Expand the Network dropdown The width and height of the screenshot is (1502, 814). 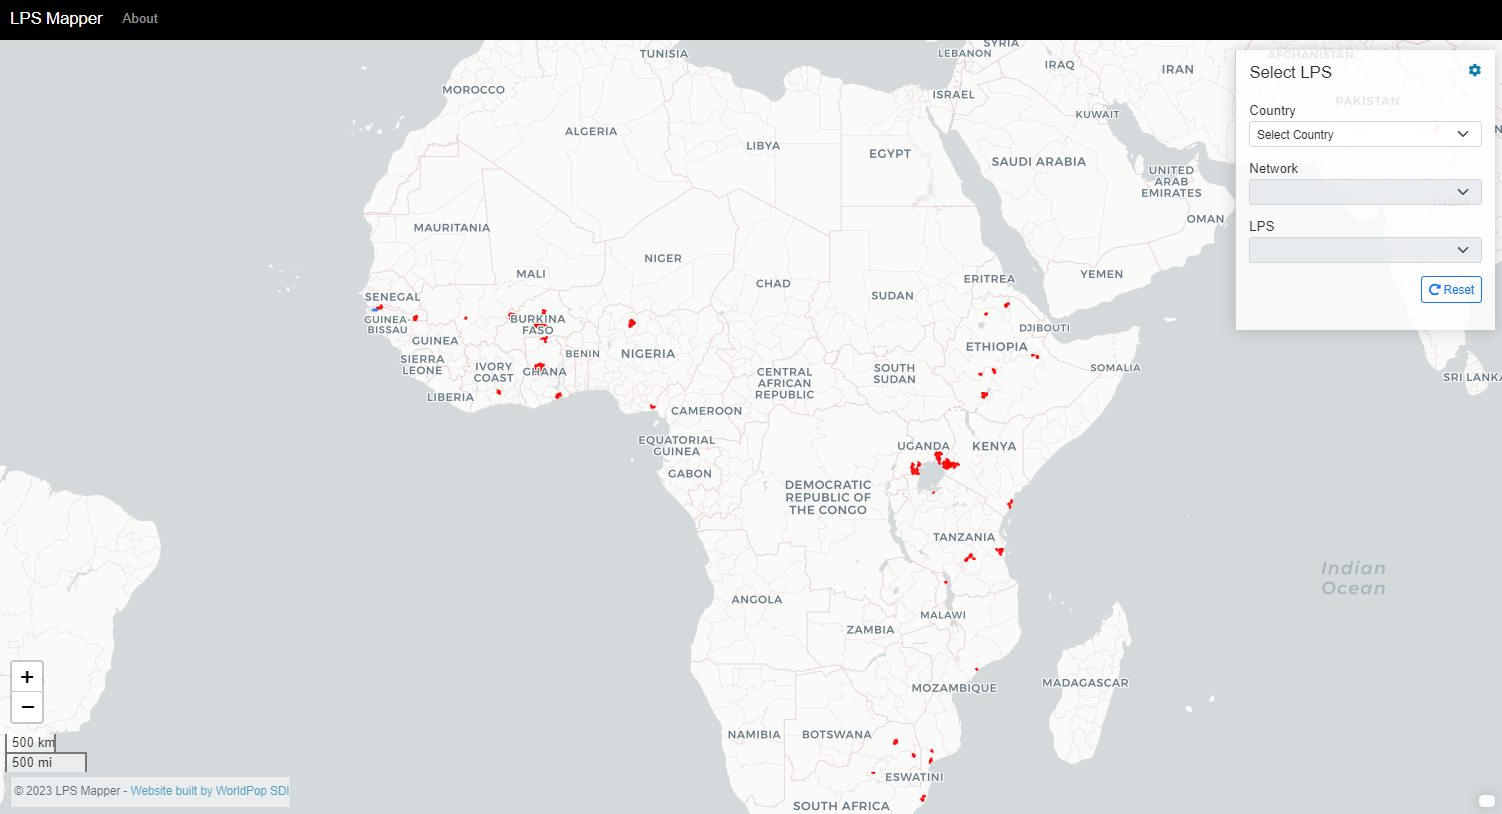(x=1365, y=191)
